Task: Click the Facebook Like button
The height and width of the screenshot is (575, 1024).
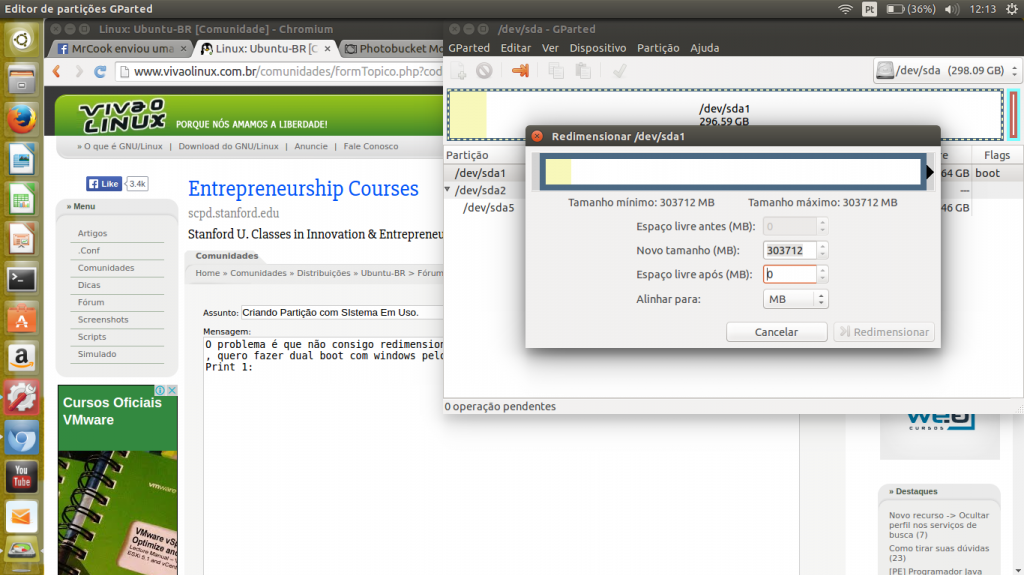Action: point(103,184)
